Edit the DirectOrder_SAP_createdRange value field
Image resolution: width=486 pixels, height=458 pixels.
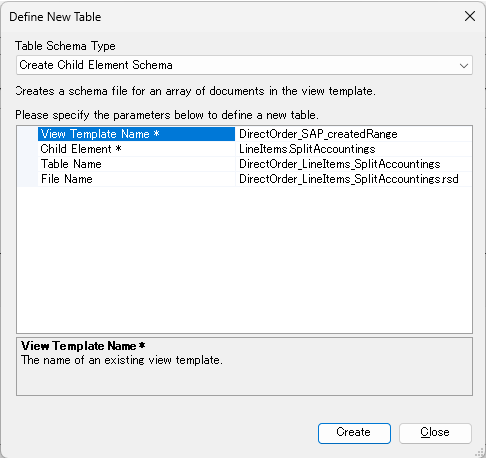coord(354,134)
